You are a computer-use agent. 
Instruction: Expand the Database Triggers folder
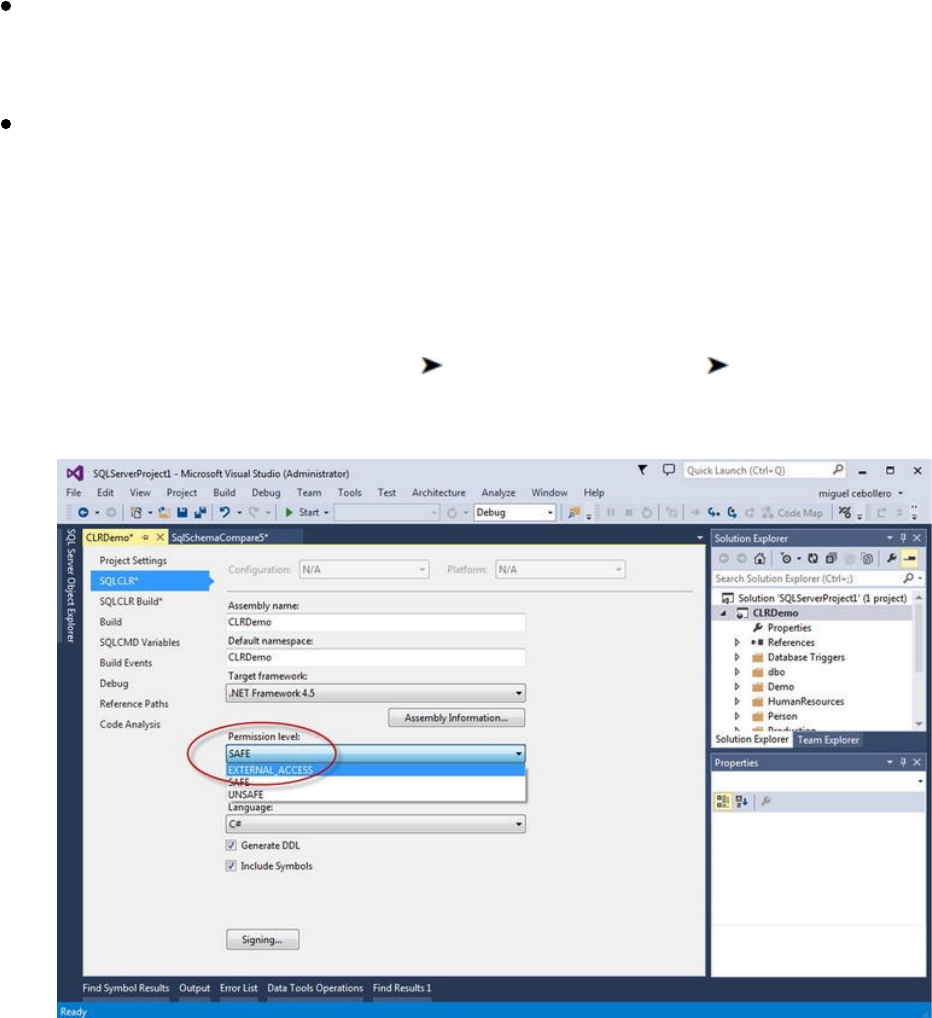737,657
